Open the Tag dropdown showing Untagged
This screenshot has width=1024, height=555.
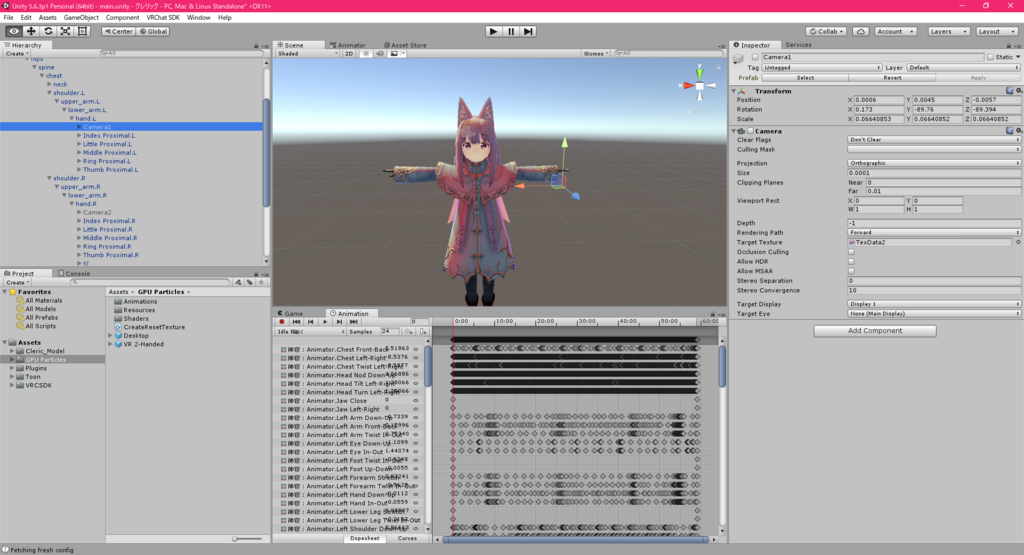pyautogui.click(x=822, y=67)
